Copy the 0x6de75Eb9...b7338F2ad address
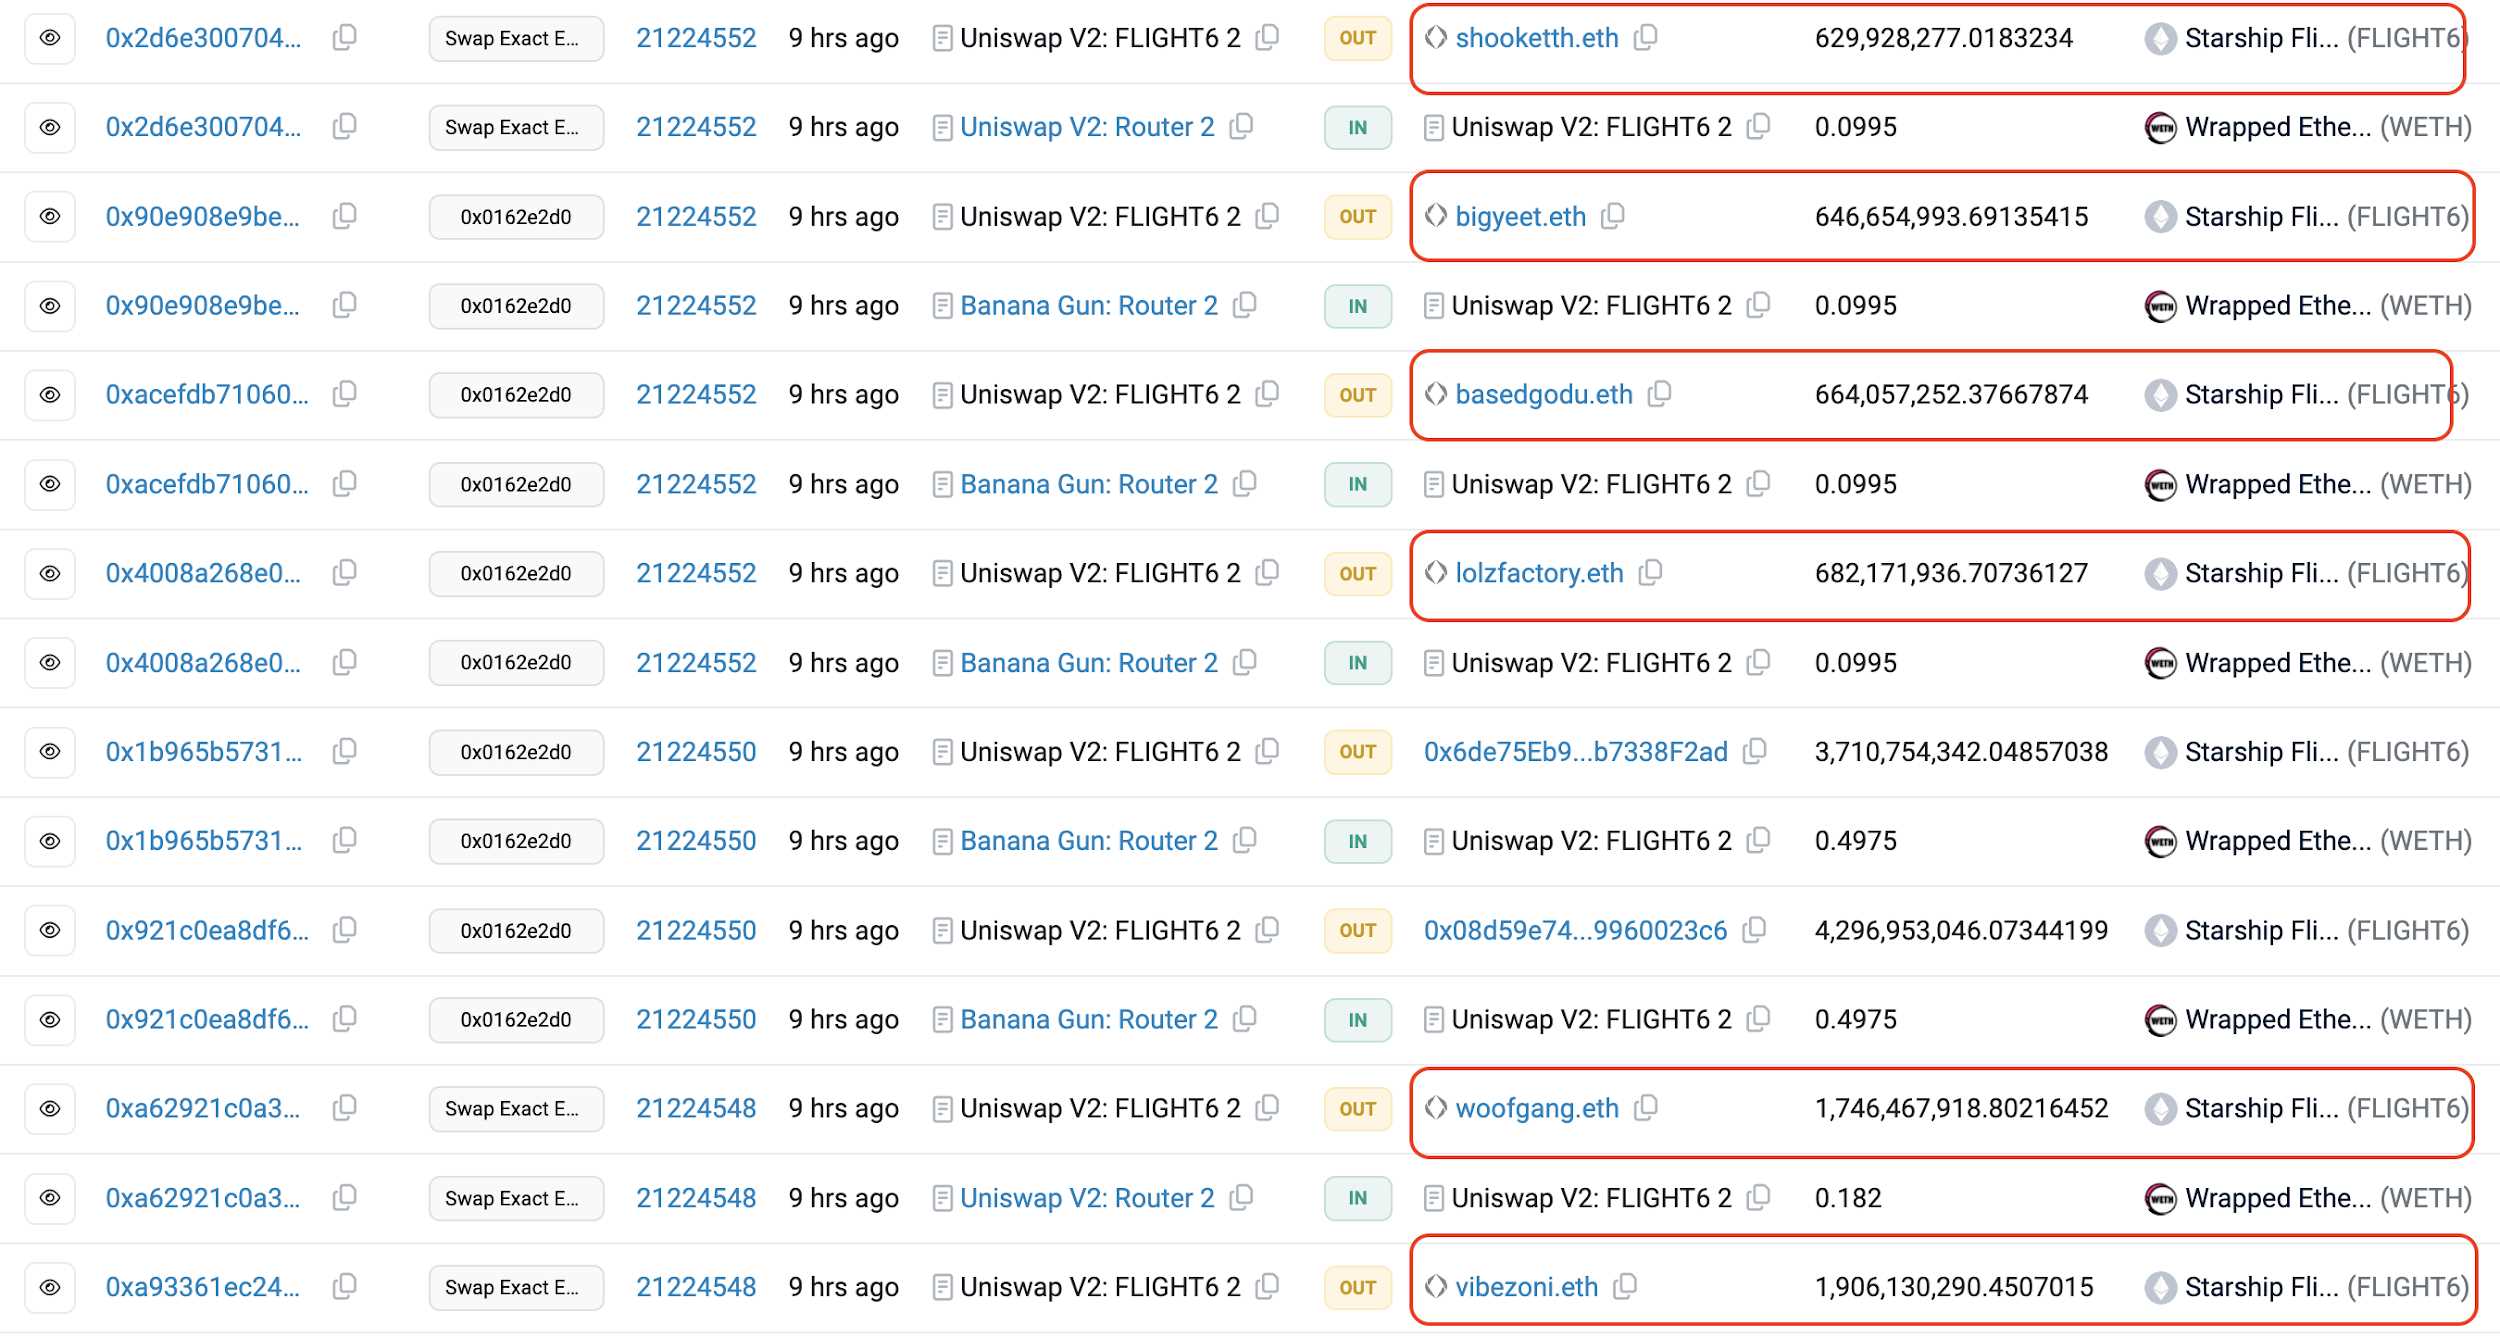The width and height of the screenshot is (2500, 1337). tap(1755, 751)
